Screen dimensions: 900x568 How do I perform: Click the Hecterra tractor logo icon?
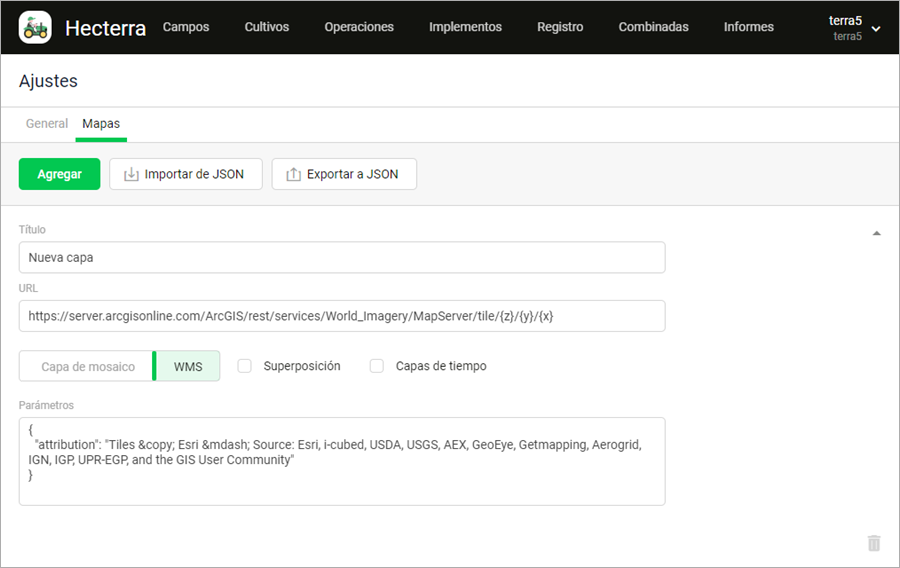[x=35, y=27]
